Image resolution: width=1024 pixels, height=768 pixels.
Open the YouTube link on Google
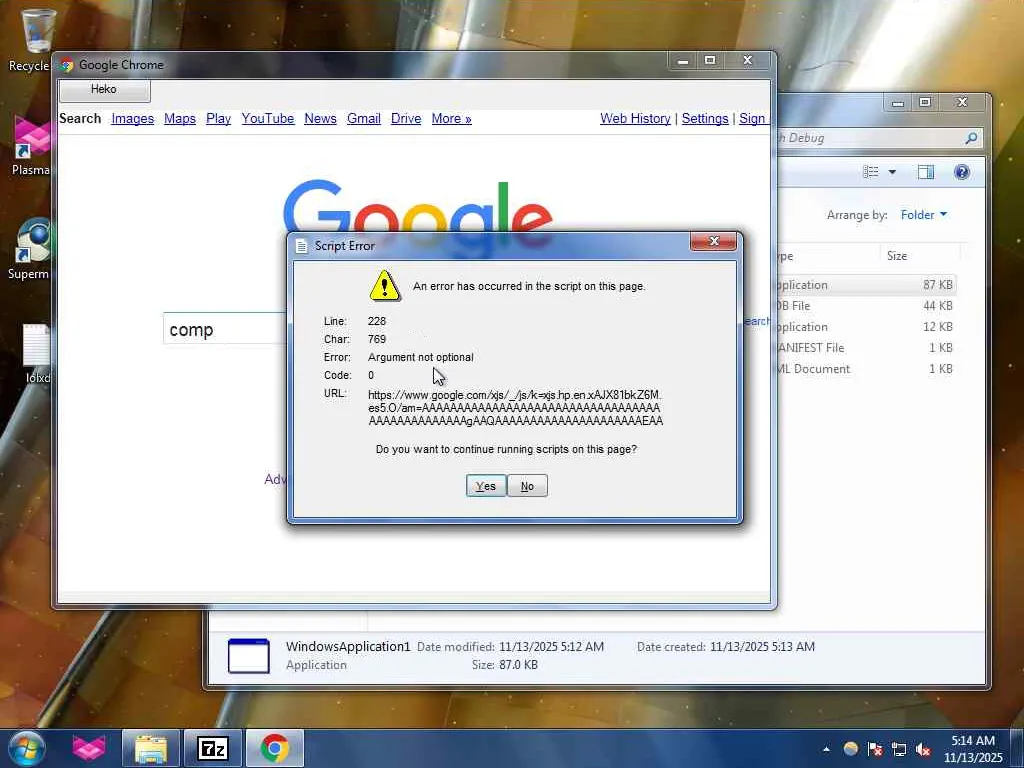point(268,119)
